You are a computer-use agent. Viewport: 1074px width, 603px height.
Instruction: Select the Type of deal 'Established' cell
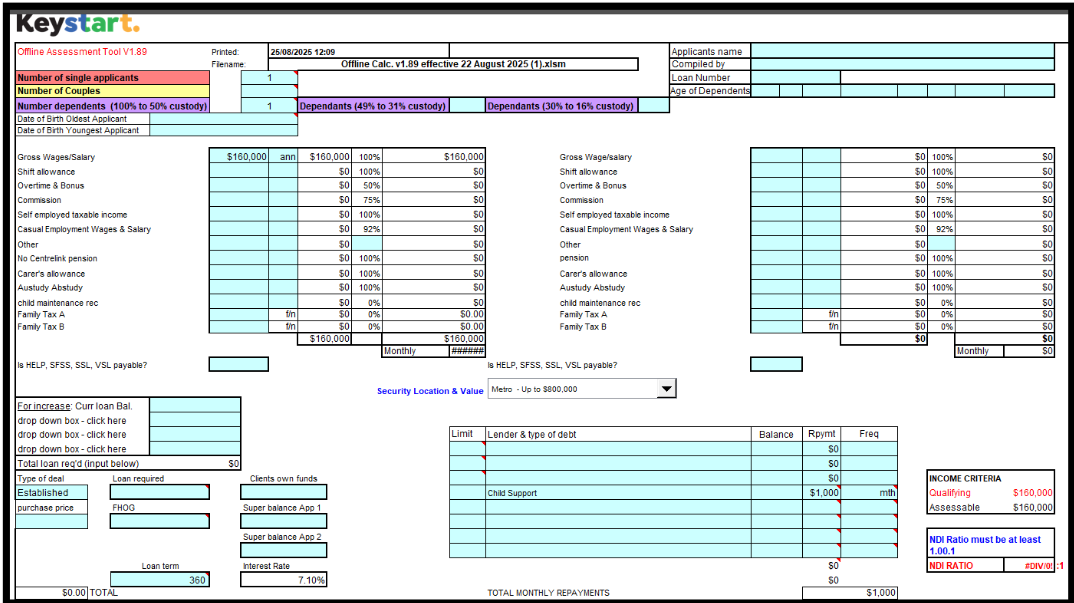50,492
